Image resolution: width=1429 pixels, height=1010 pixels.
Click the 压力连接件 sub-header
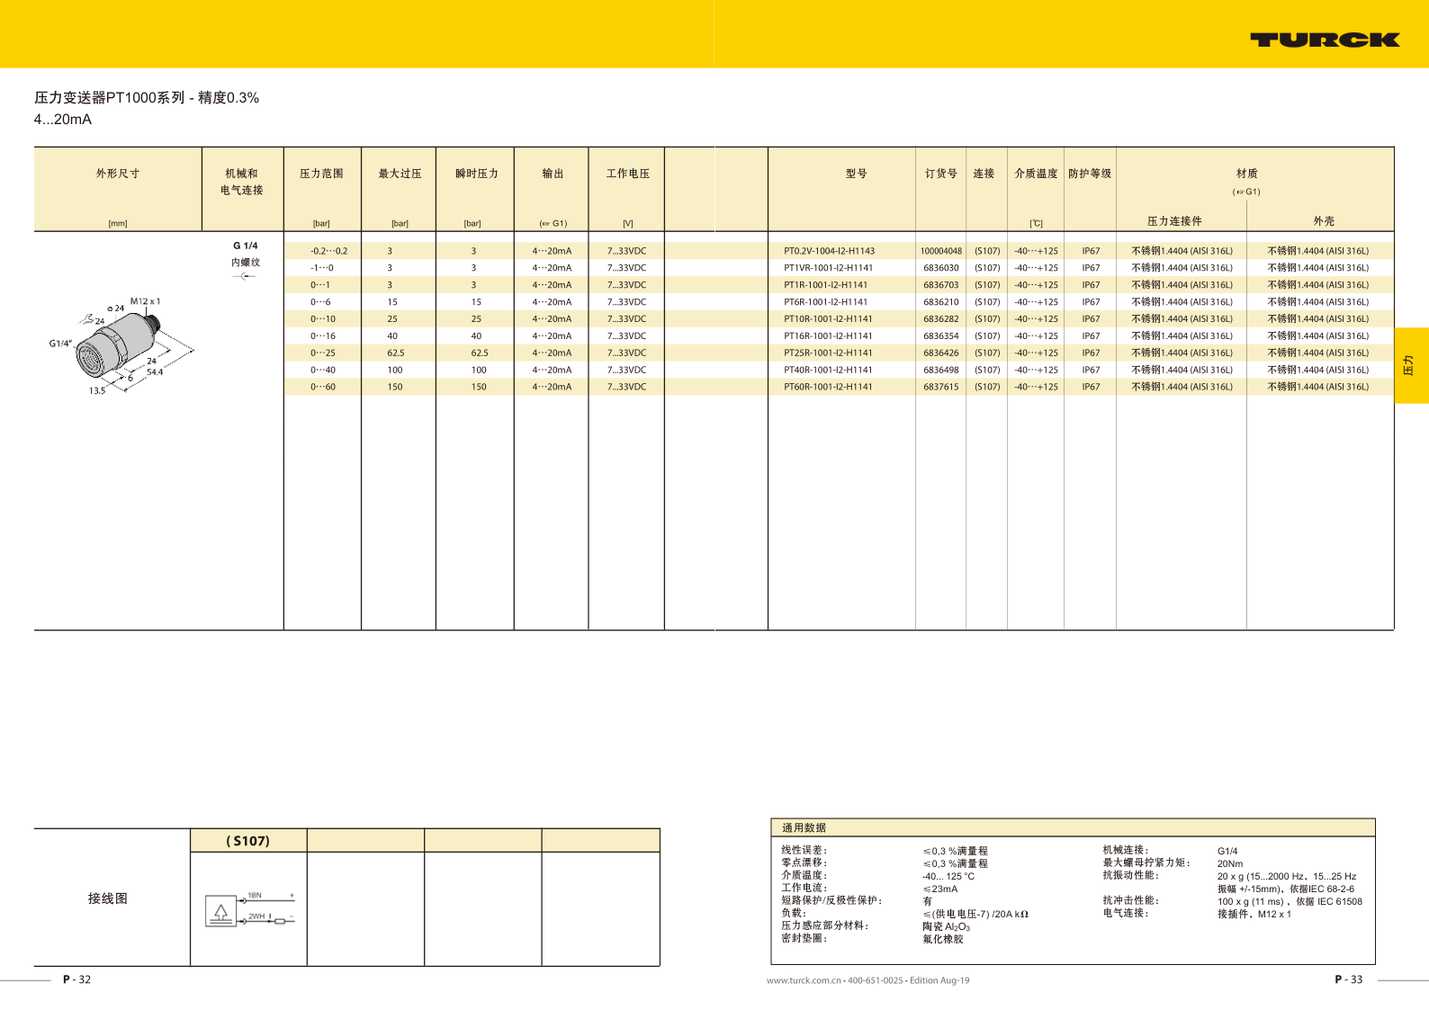tap(1175, 221)
